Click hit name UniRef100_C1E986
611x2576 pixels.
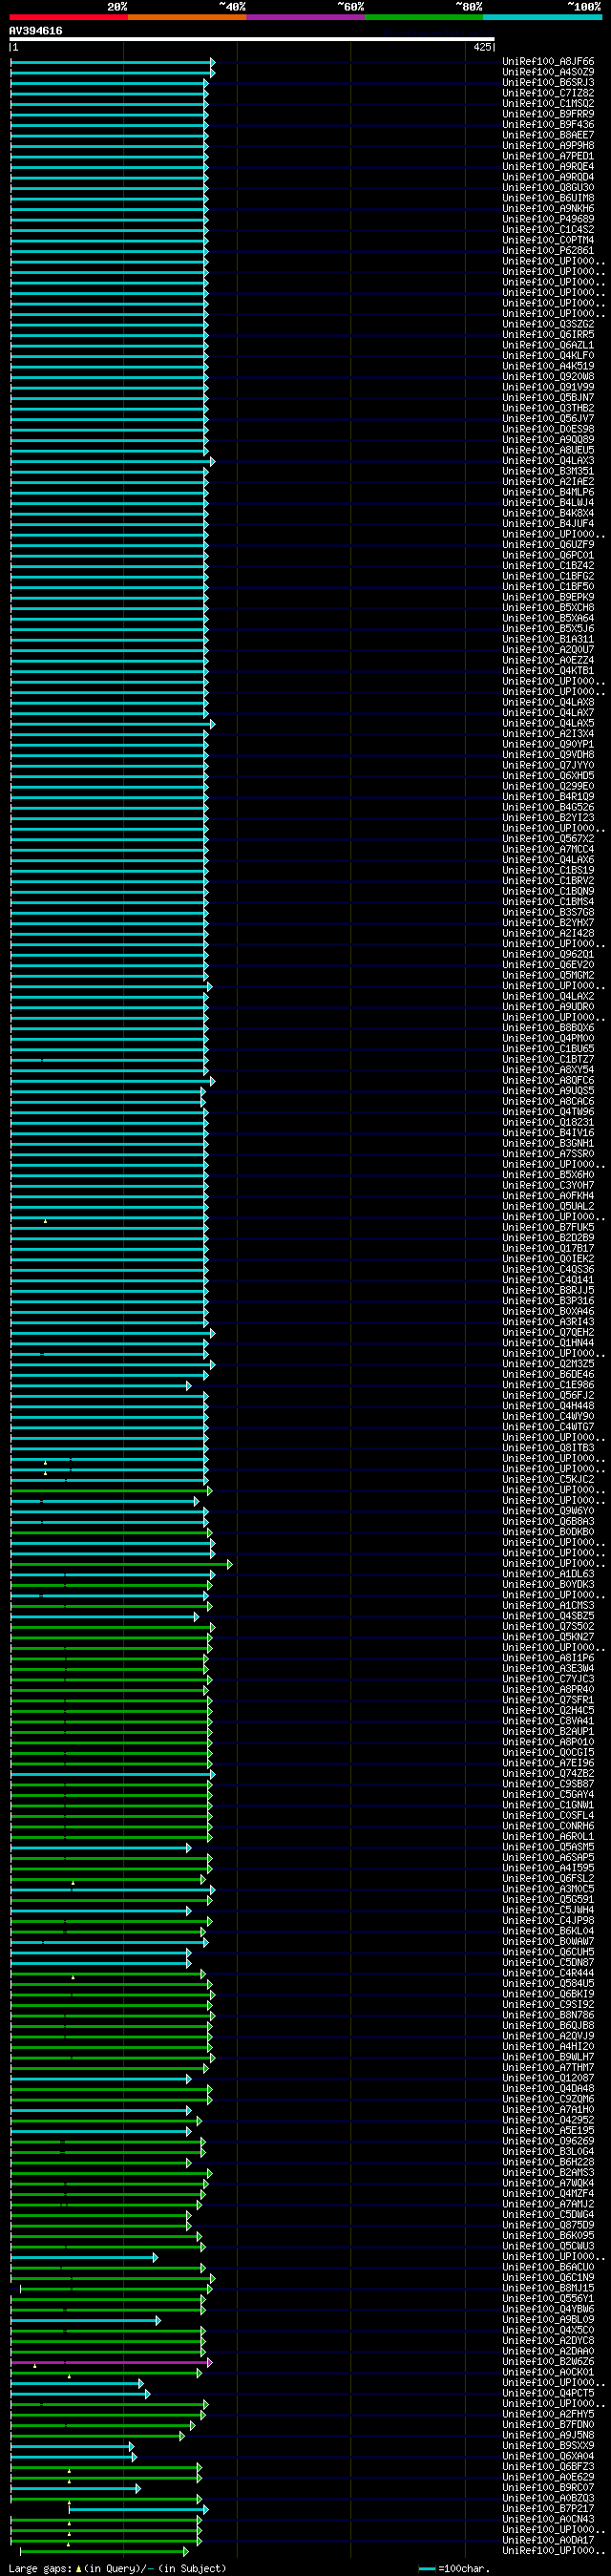pyautogui.click(x=548, y=1385)
